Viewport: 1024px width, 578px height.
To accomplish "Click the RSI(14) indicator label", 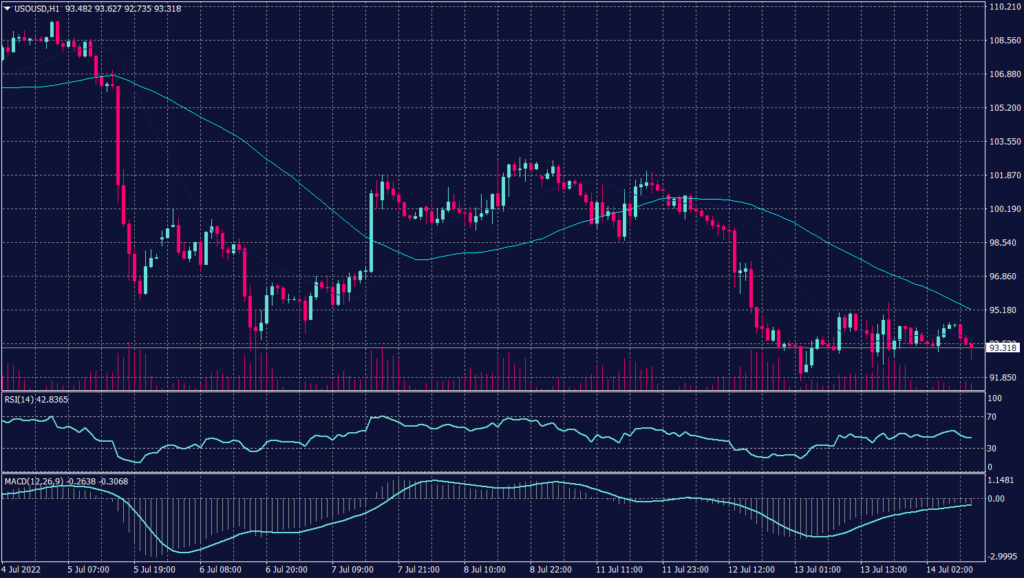I will pyautogui.click(x=20, y=398).
